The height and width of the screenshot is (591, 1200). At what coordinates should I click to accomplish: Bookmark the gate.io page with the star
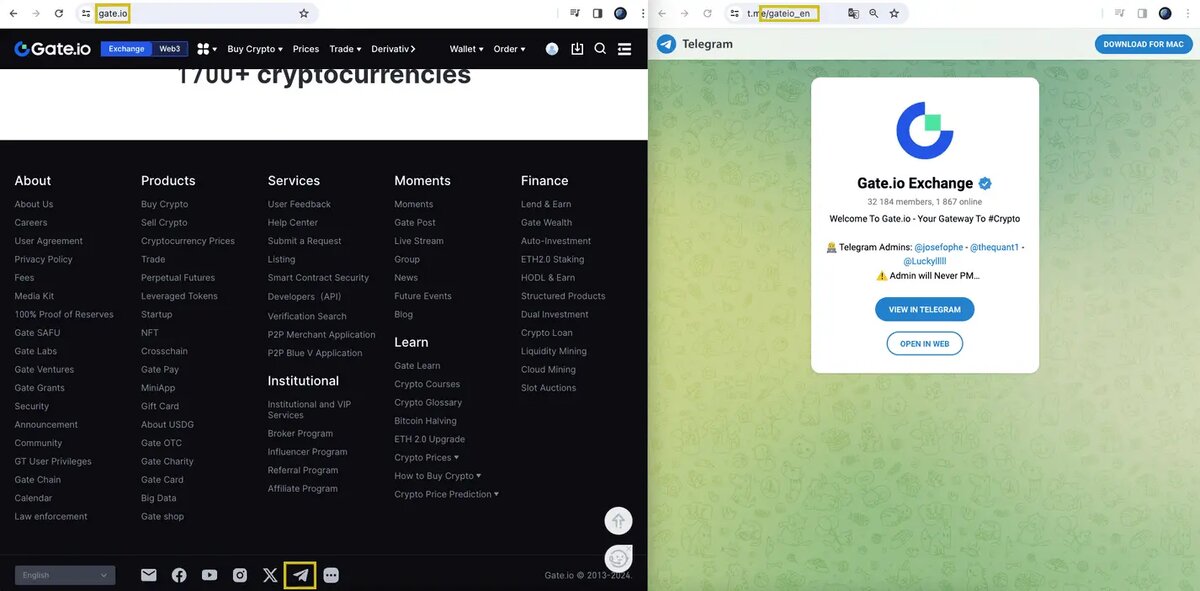click(x=304, y=13)
